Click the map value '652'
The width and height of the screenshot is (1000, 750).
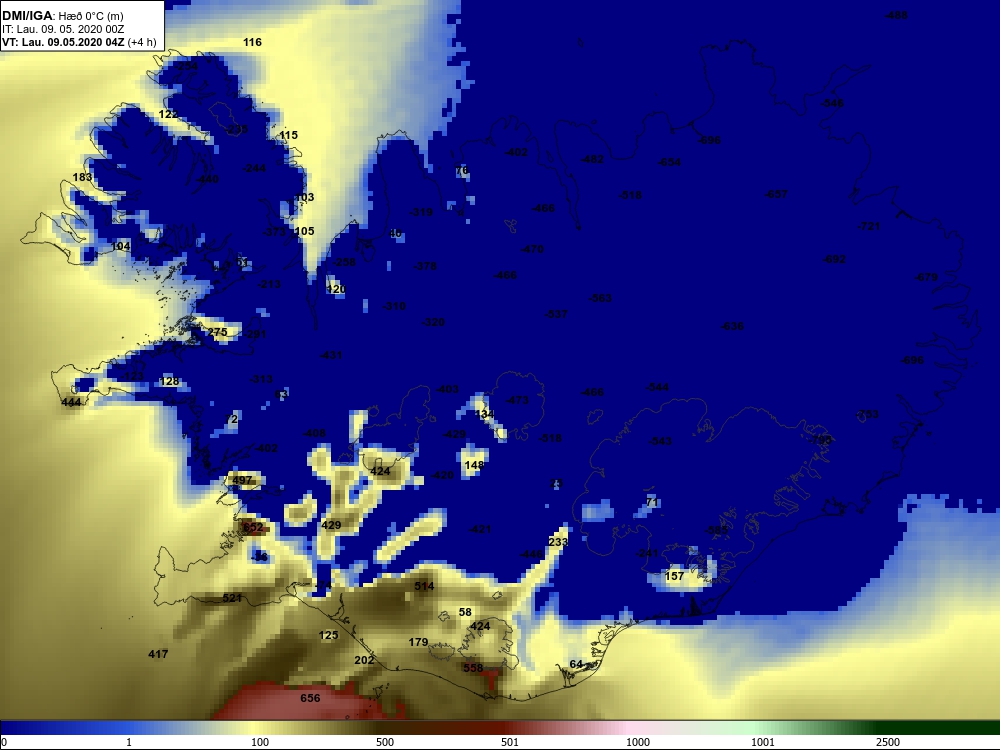tap(253, 527)
